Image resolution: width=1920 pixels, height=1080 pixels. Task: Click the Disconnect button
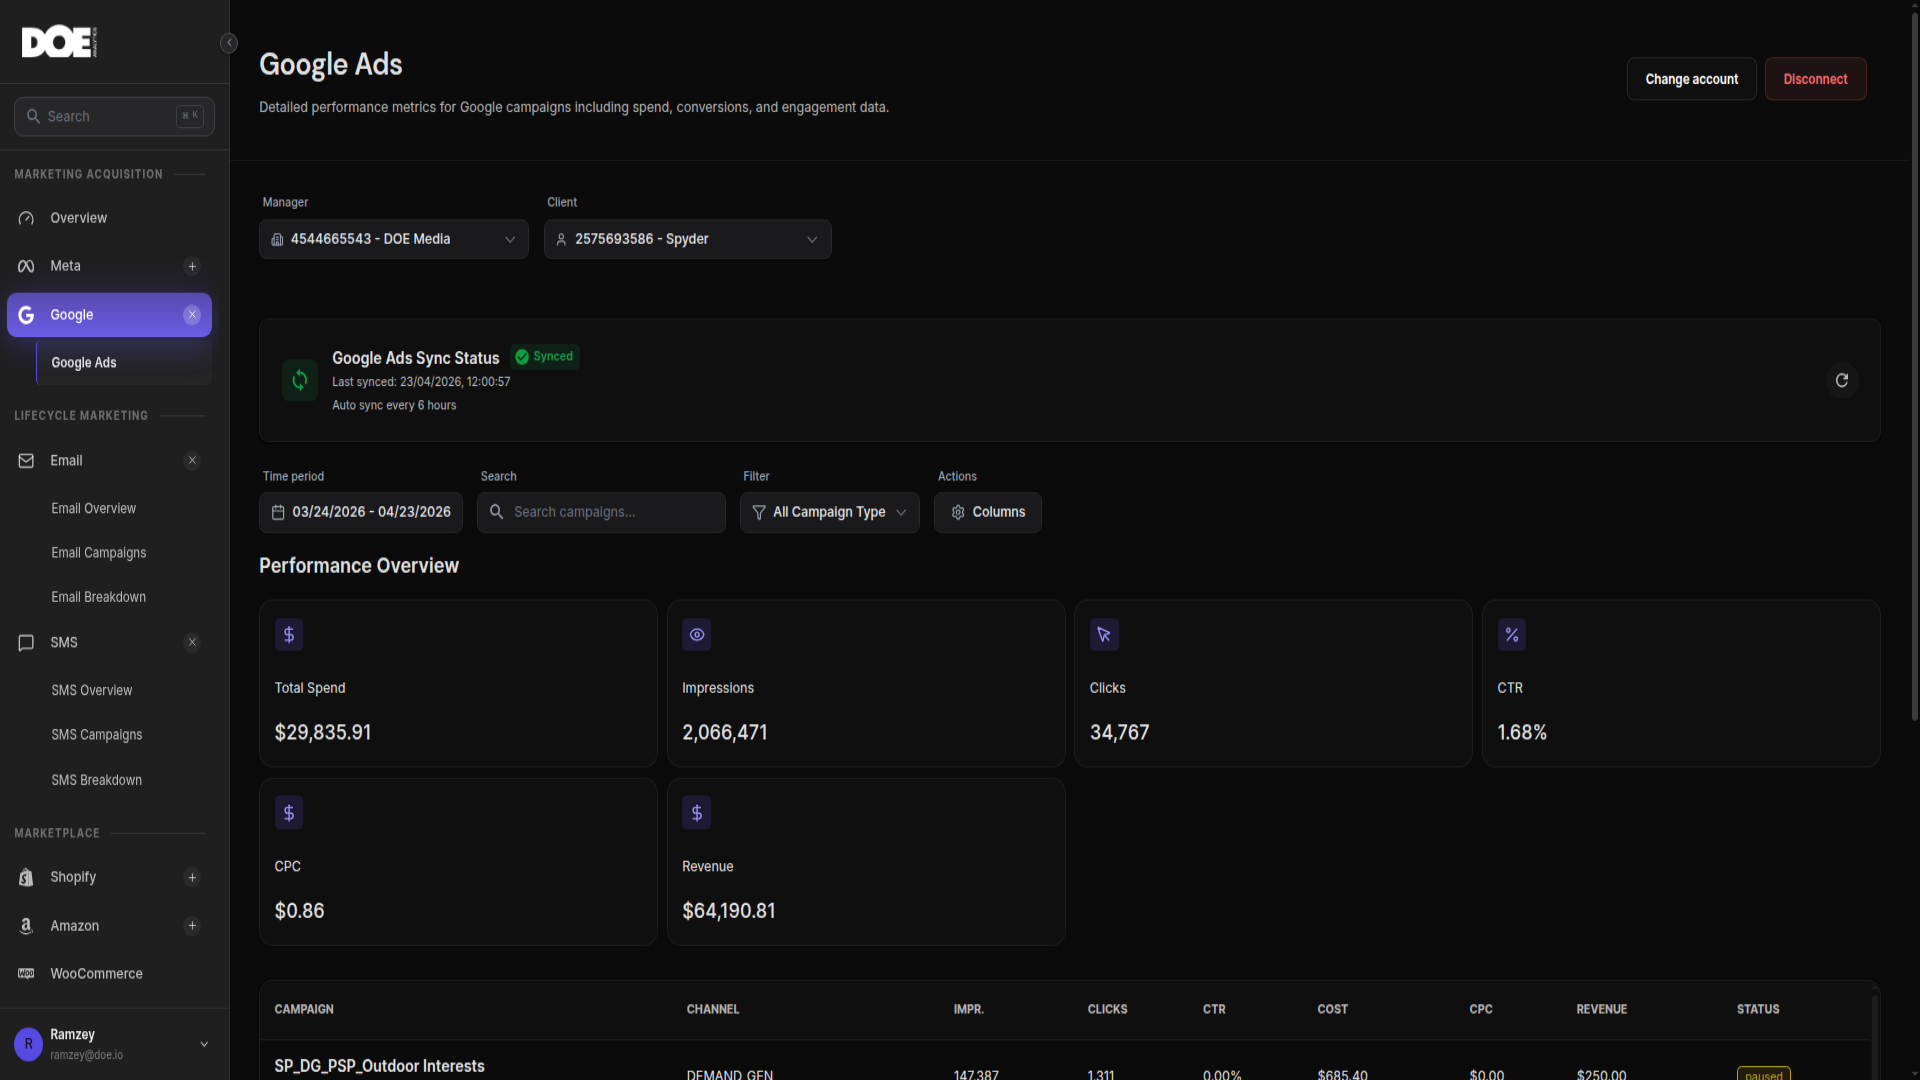(x=1816, y=79)
